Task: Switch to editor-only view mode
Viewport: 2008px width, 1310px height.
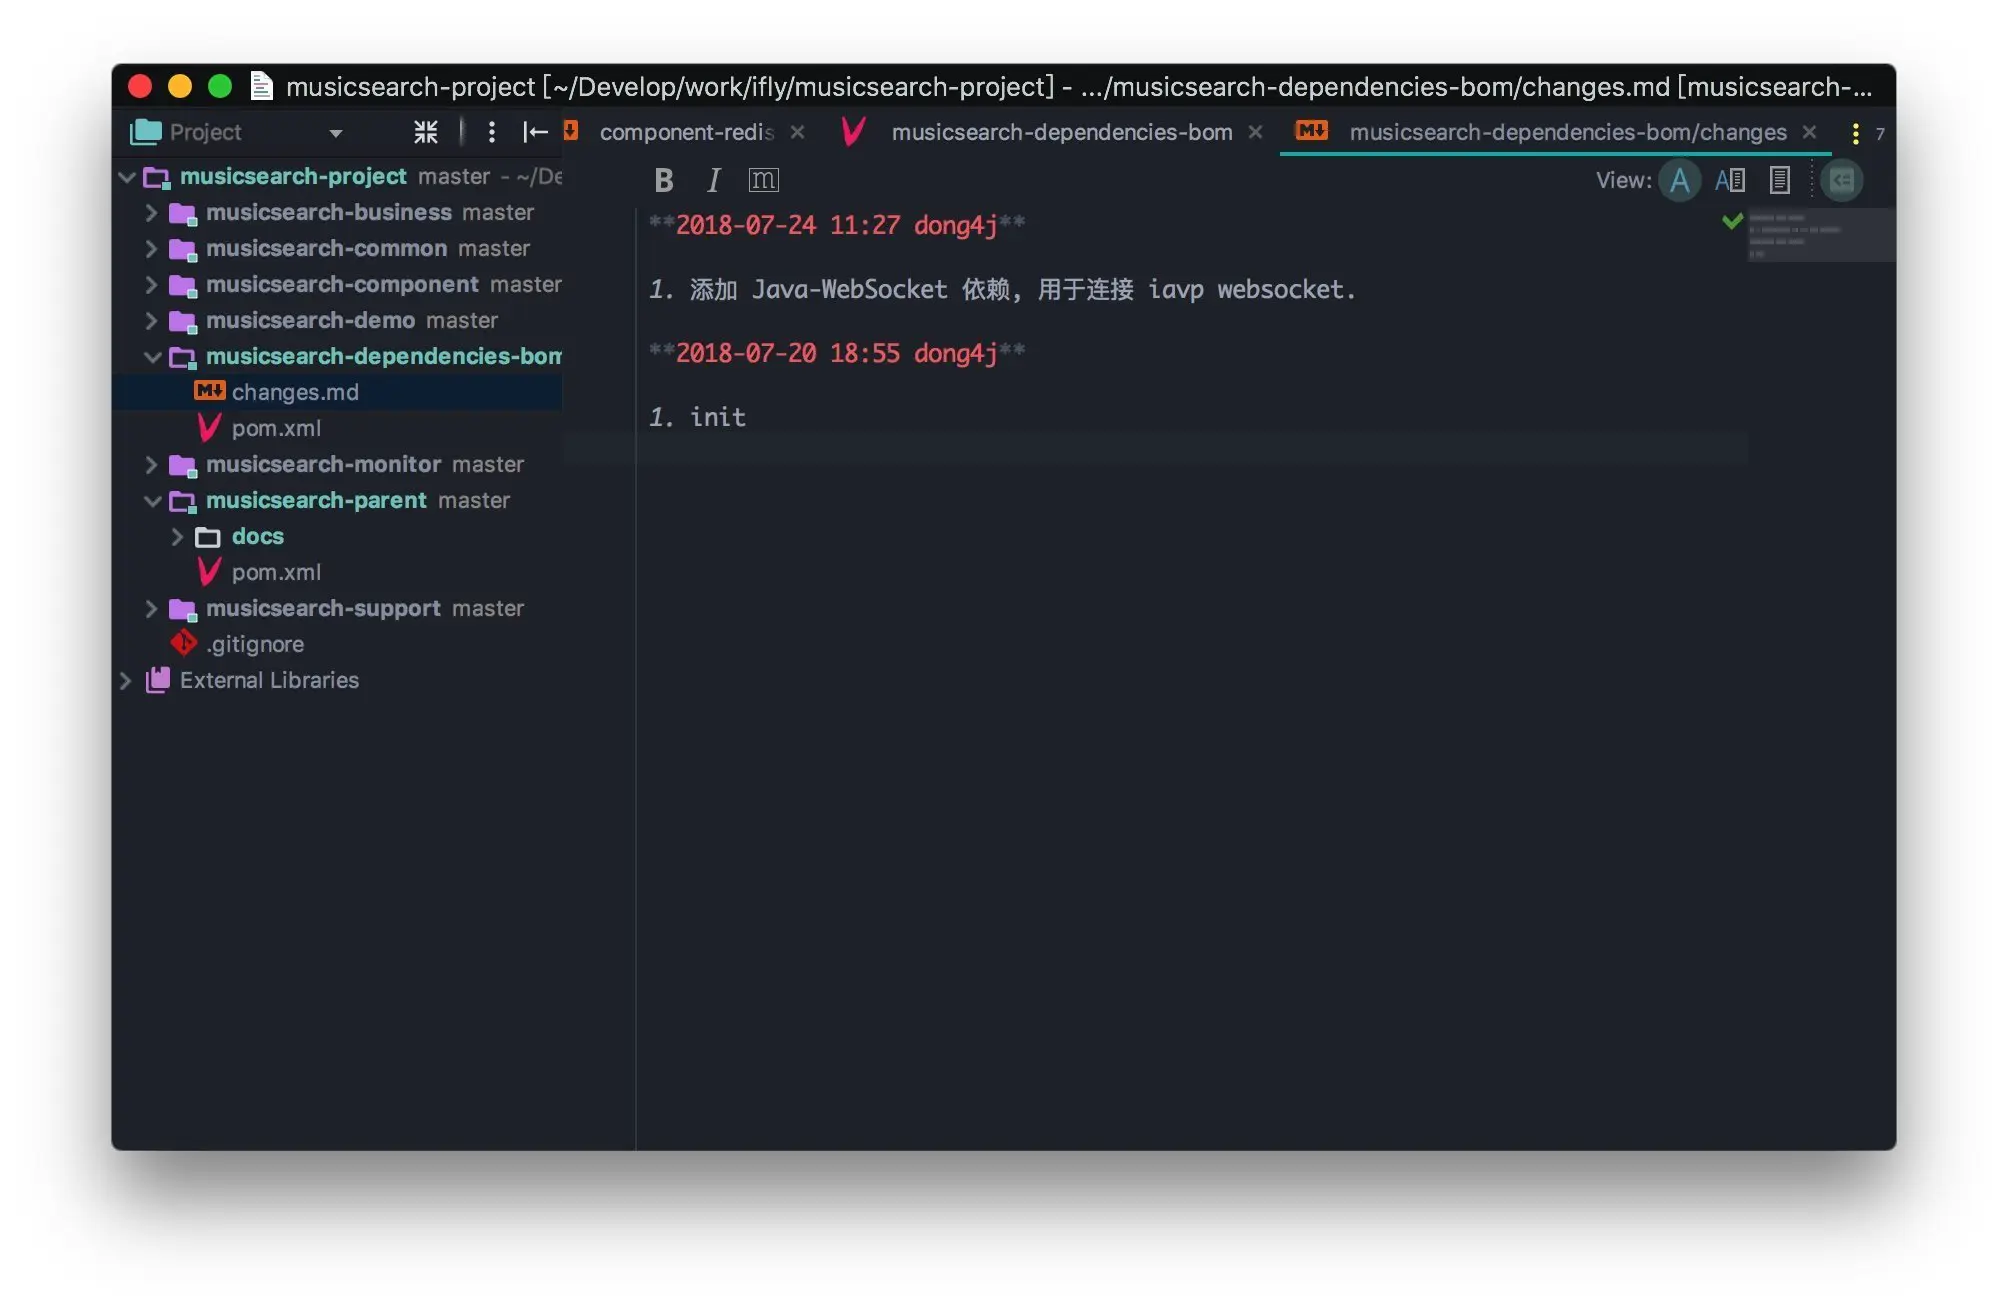Action: 1679,181
